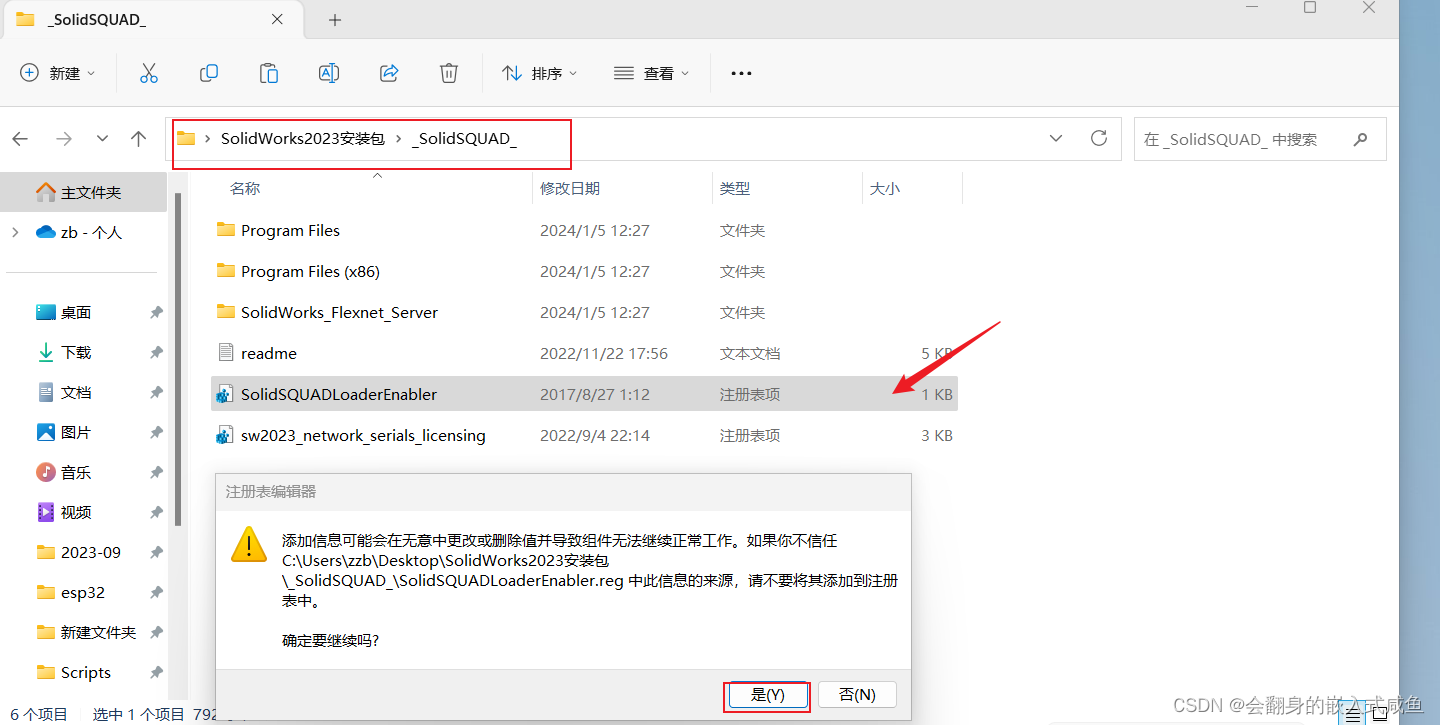Open 新建文件夹 in the sidebar

point(98,632)
